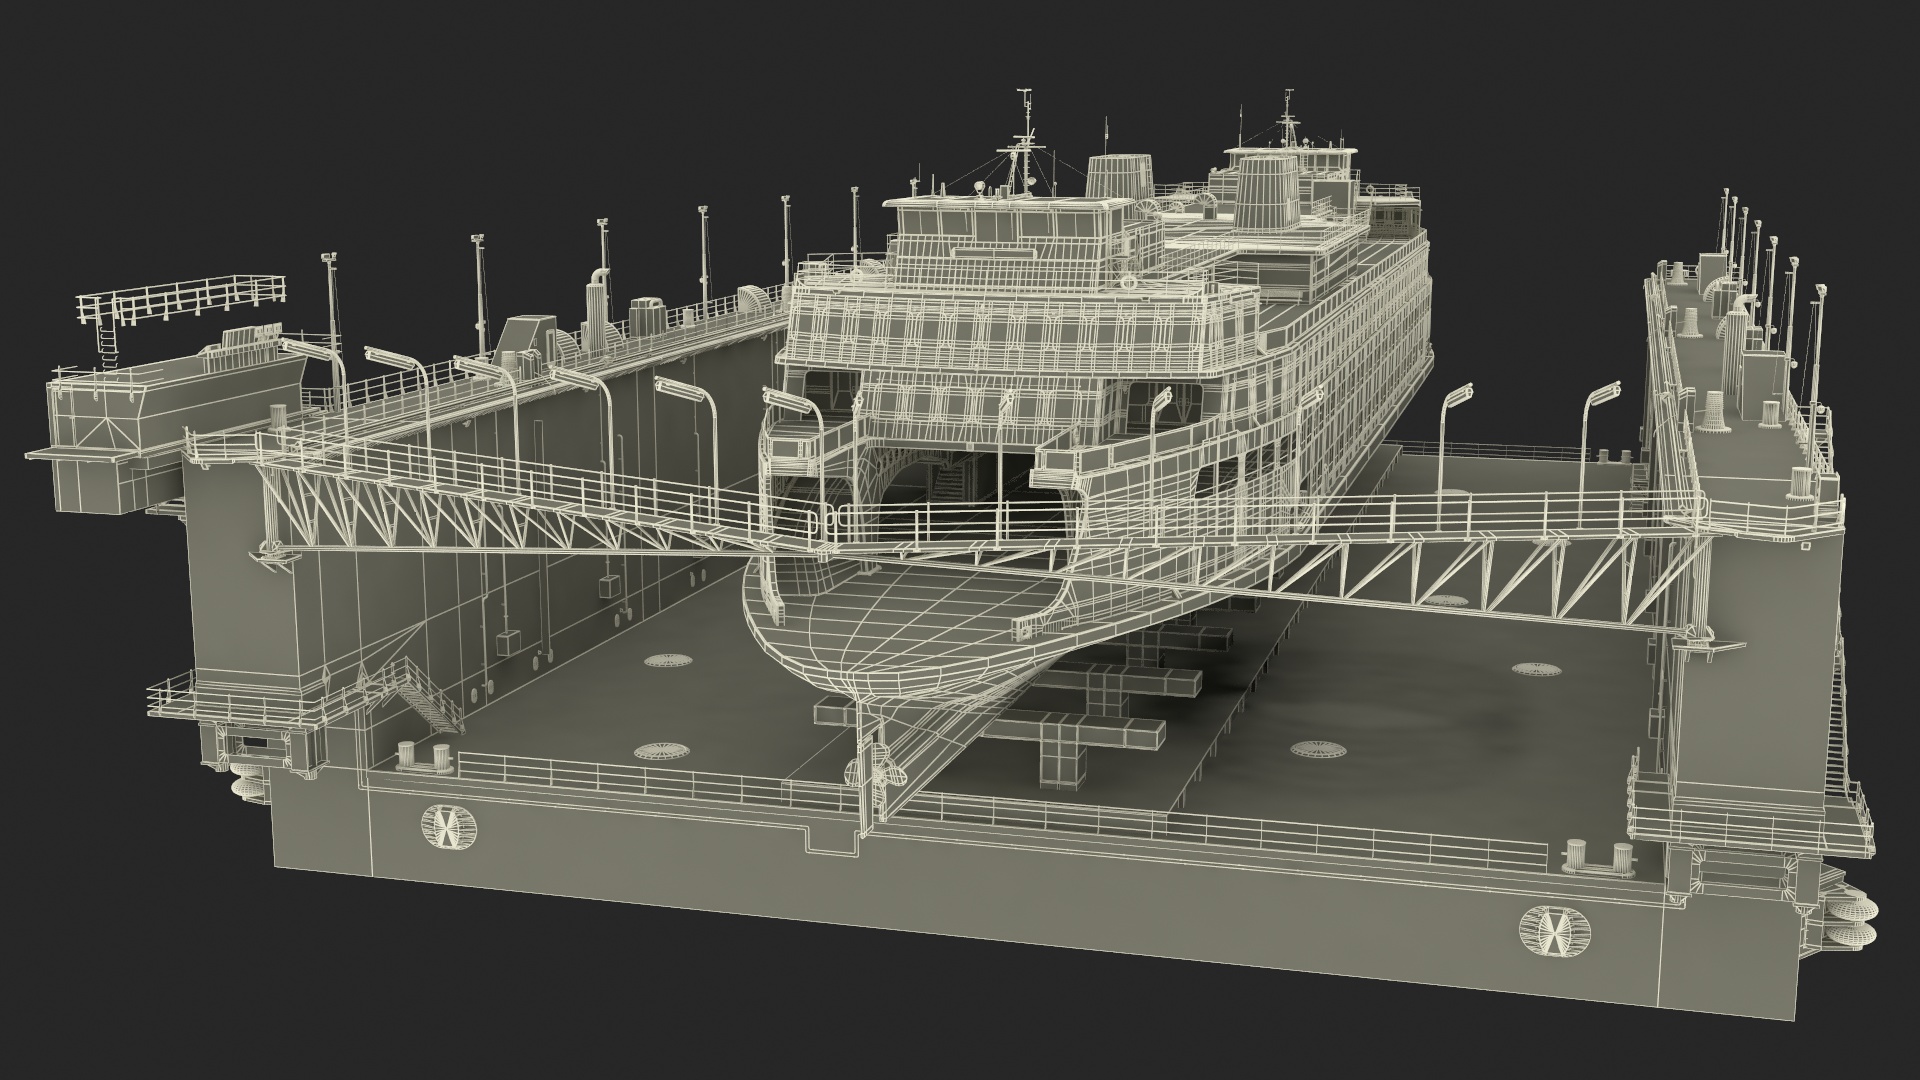Select the ferry's rear radar mast
Image resolution: width=1920 pixels, height=1080 pixels.
1286,118
